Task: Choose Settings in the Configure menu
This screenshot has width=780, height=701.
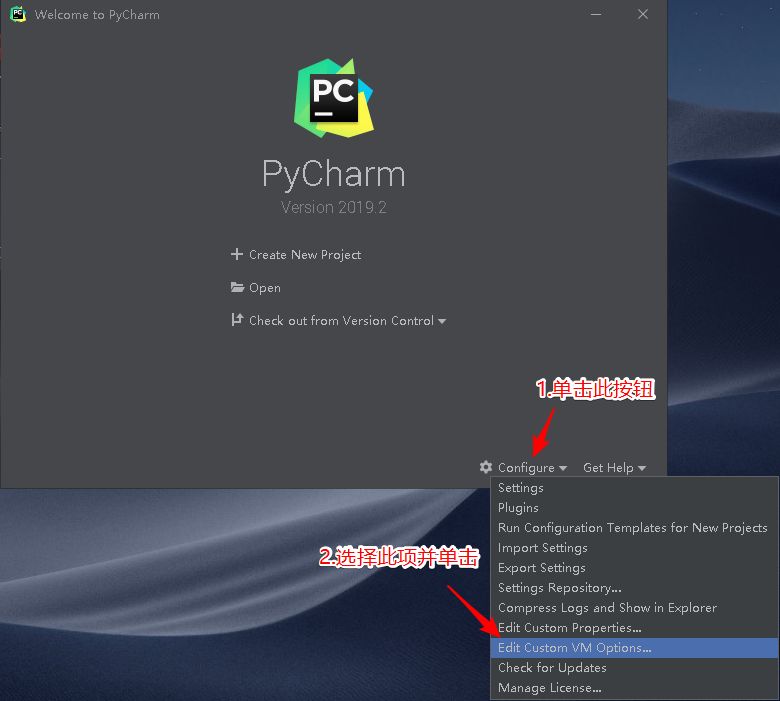Action: [x=634, y=488]
